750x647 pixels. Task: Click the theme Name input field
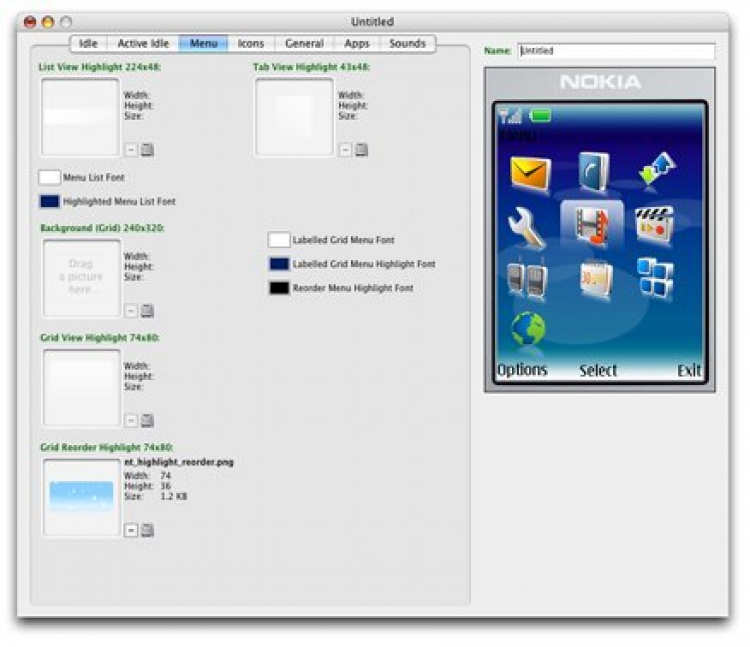click(x=617, y=51)
